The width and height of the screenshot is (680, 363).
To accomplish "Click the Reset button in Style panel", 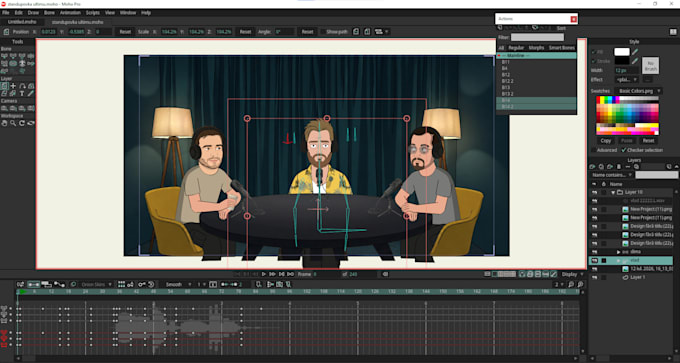I will pos(648,141).
